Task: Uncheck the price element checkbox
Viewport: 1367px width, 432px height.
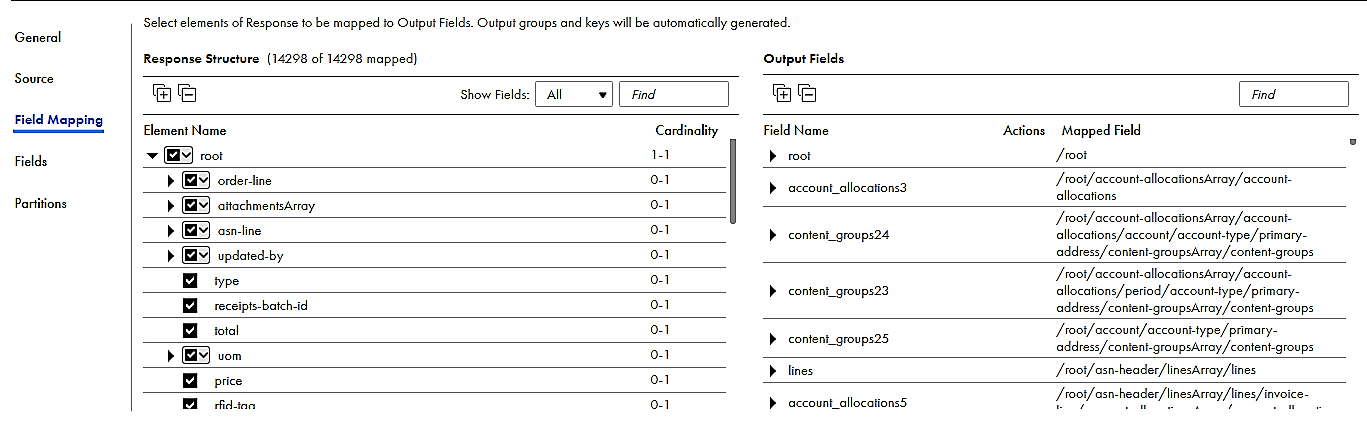Action: [190, 380]
